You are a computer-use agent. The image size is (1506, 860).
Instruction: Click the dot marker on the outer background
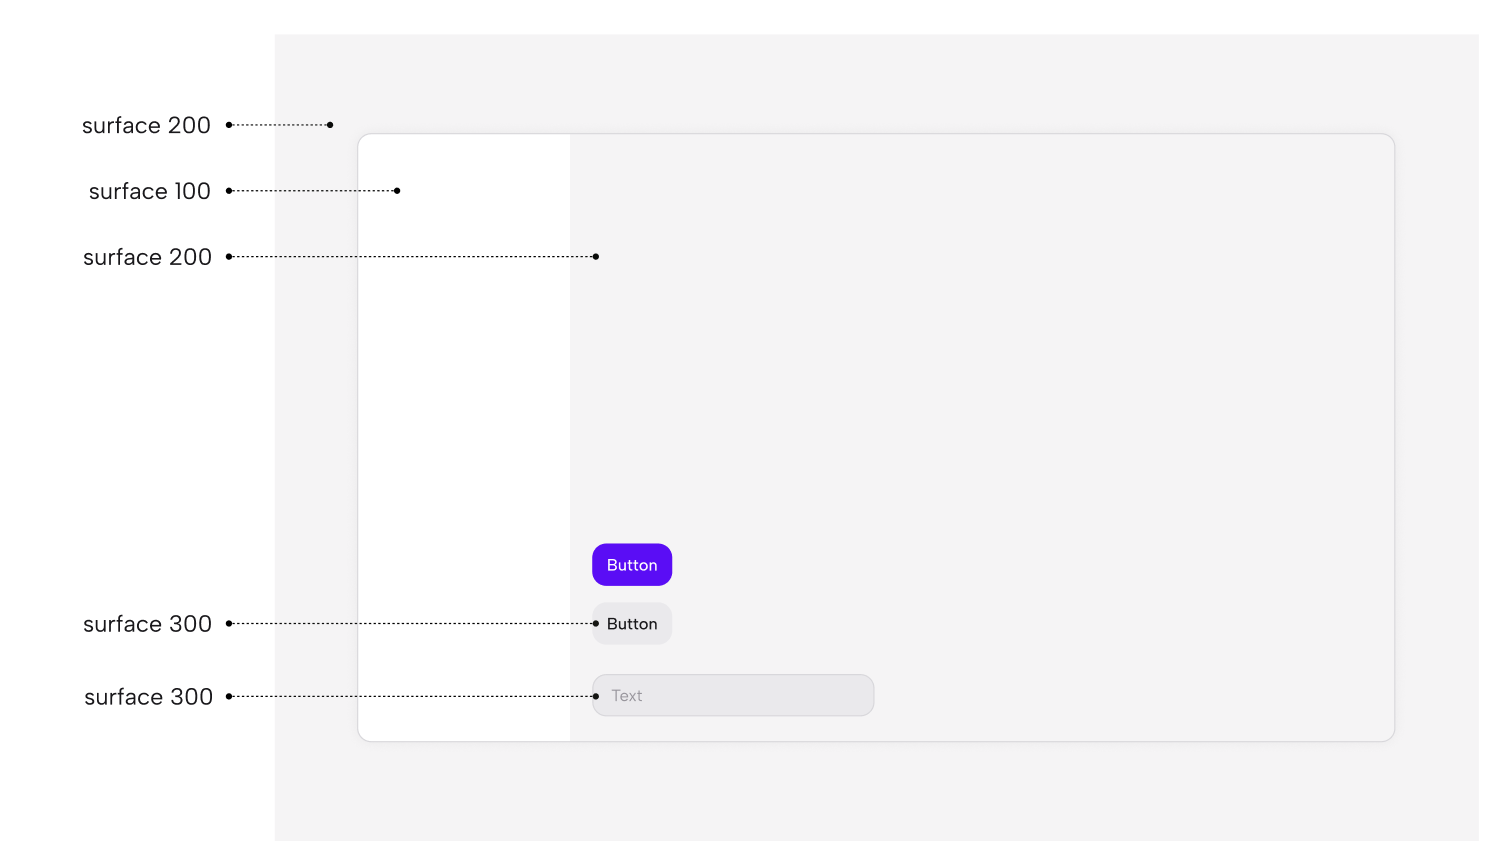330,125
